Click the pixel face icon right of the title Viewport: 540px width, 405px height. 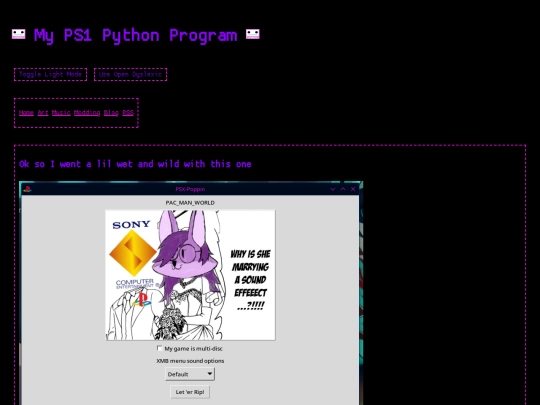(252, 34)
